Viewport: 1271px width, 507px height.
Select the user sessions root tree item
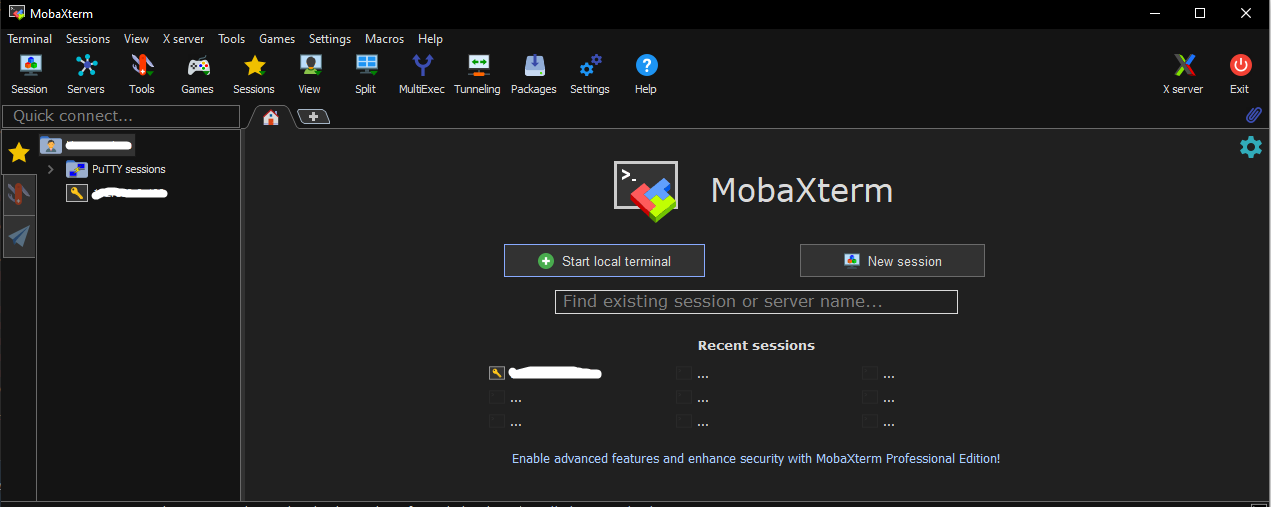tap(87, 146)
